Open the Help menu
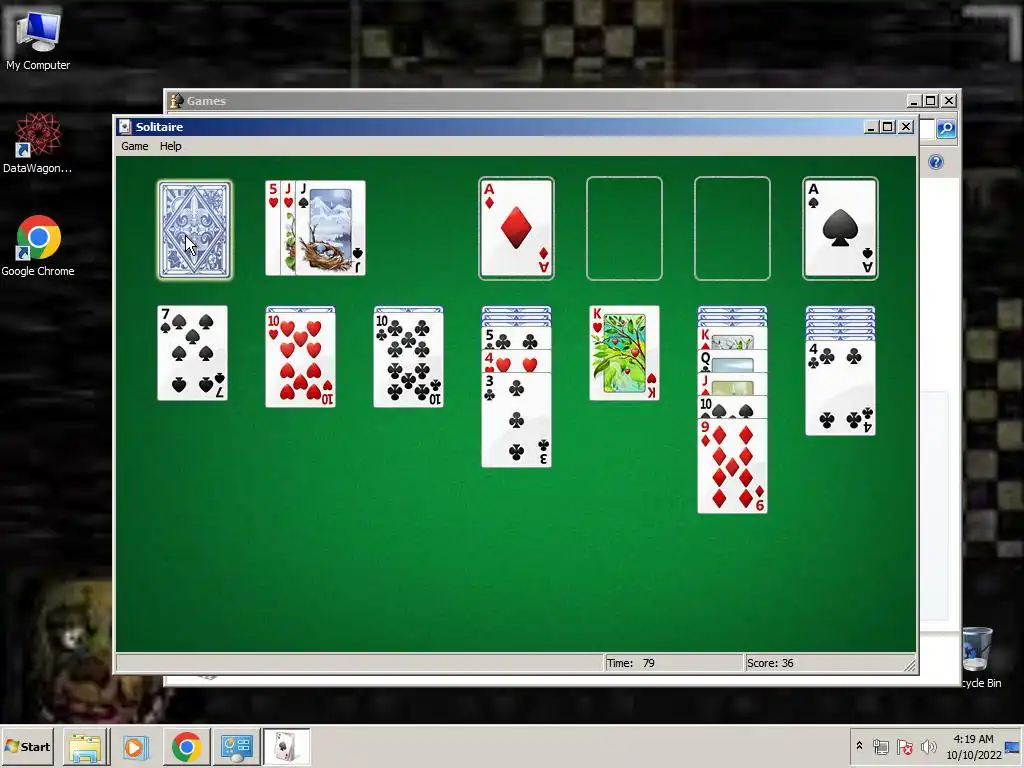The width and height of the screenshot is (1024, 768). [170, 146]
